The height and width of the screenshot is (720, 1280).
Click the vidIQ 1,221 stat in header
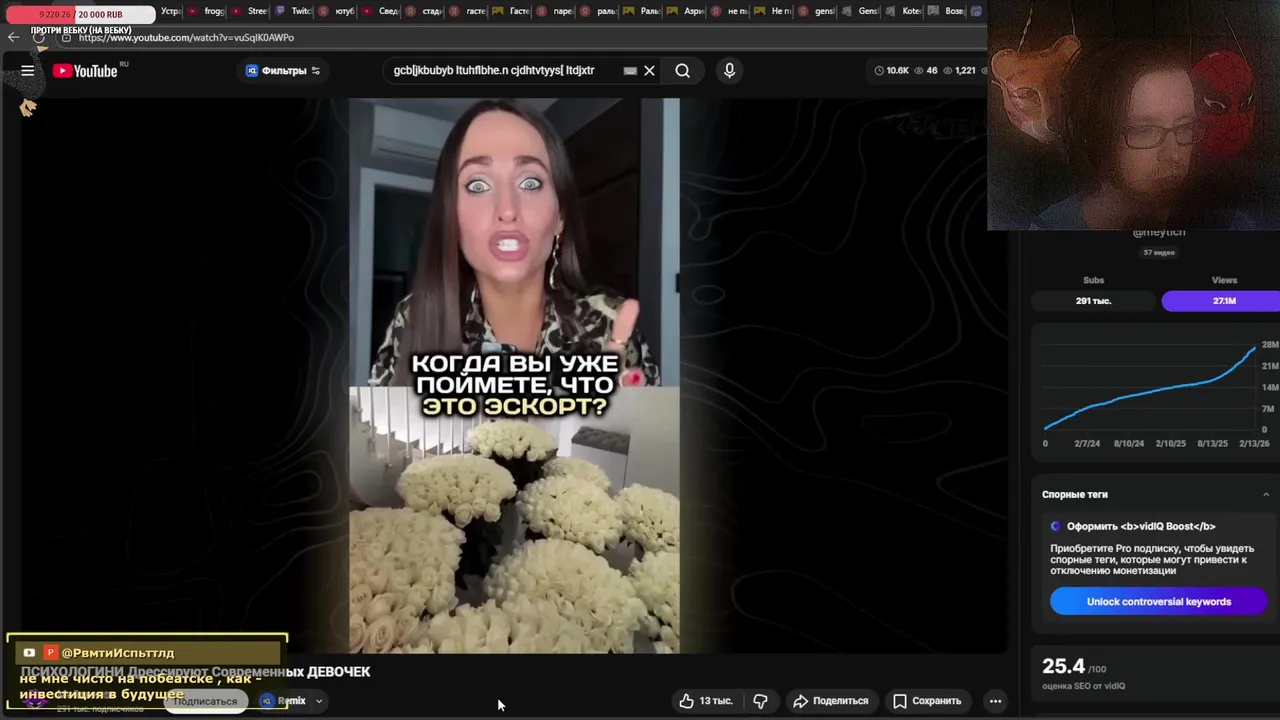959,71
